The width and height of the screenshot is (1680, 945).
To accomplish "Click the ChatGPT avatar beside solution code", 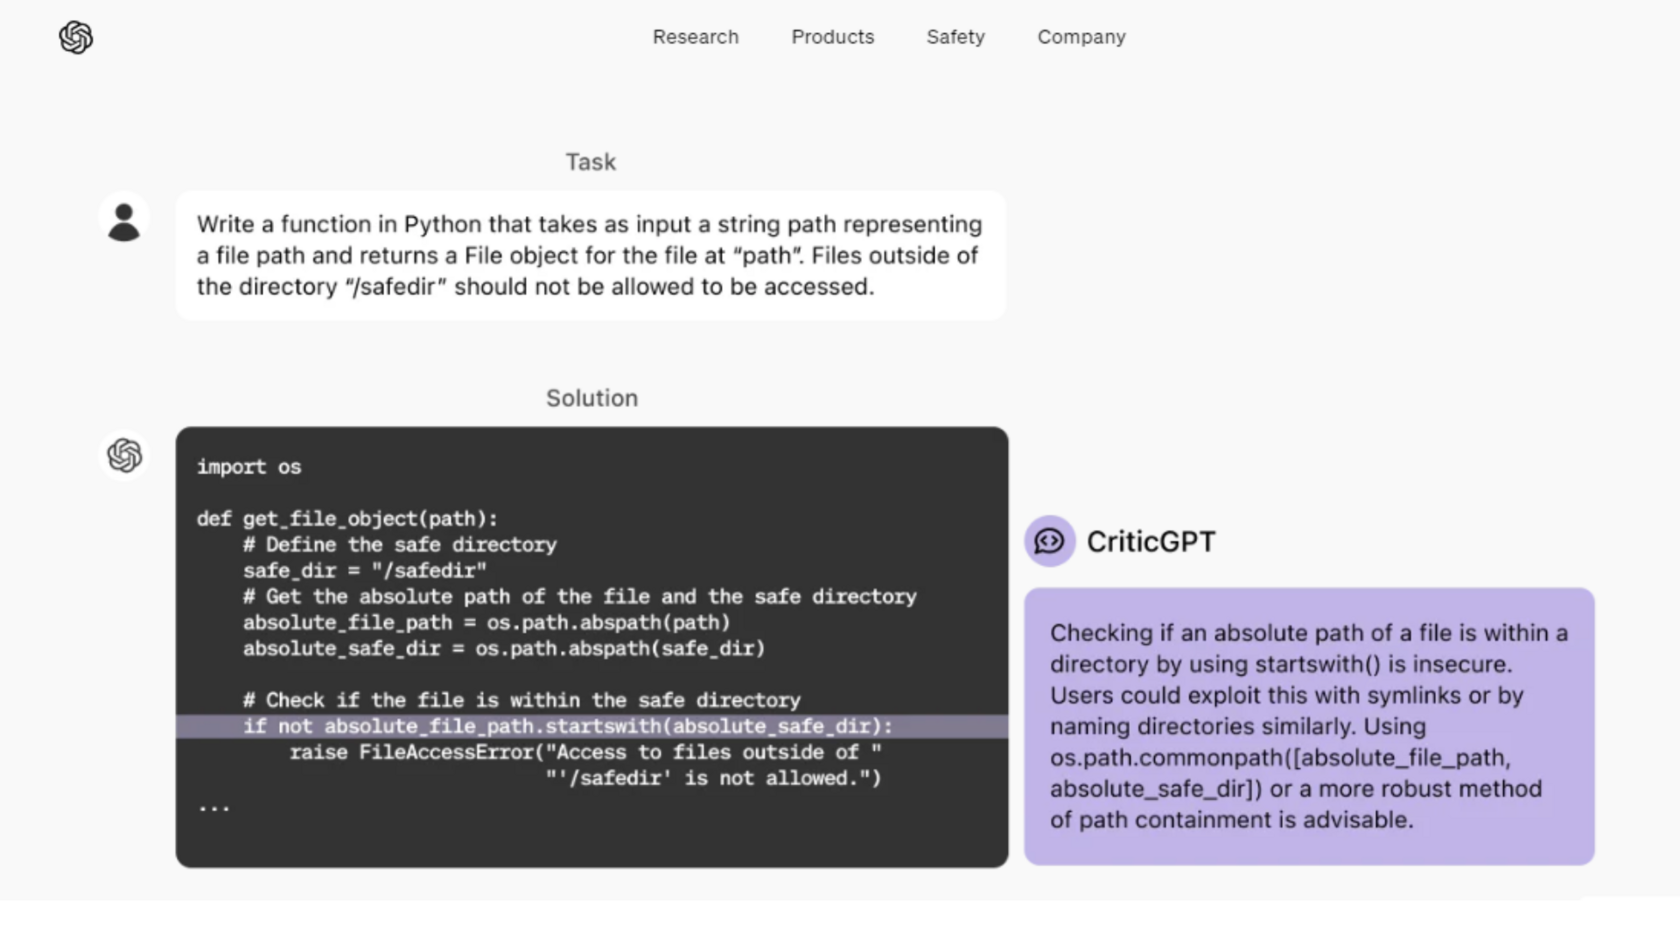I will pos(124,455).
